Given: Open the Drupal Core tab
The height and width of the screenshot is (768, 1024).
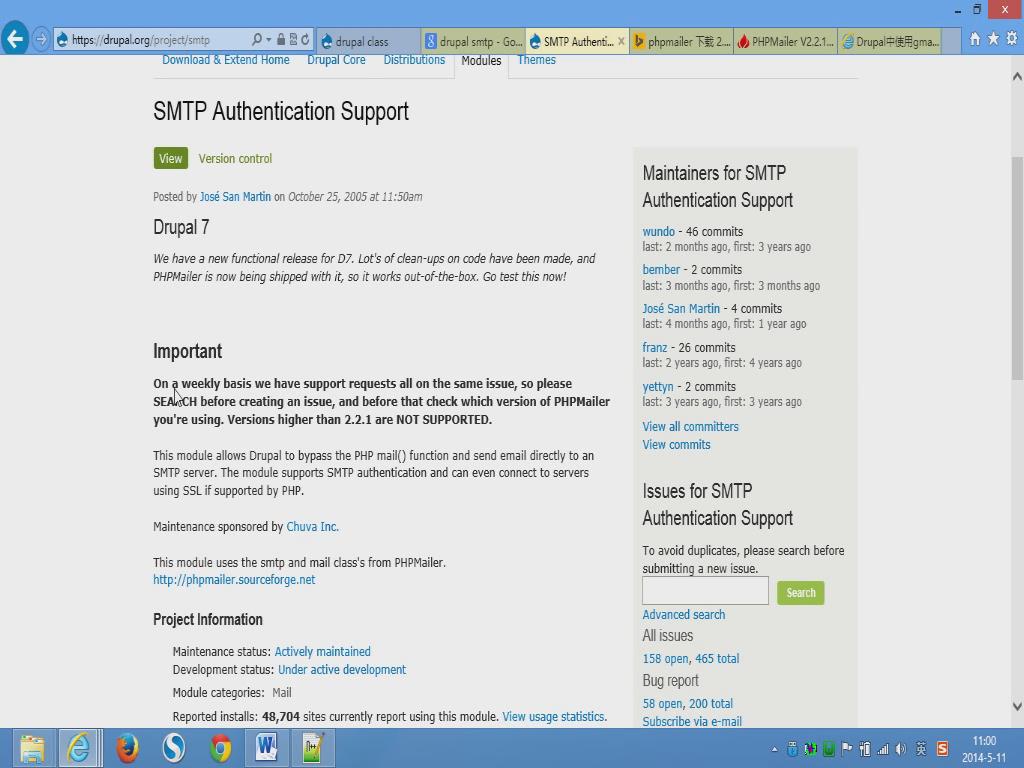Looking at the screenshot, I should point(336,60).
